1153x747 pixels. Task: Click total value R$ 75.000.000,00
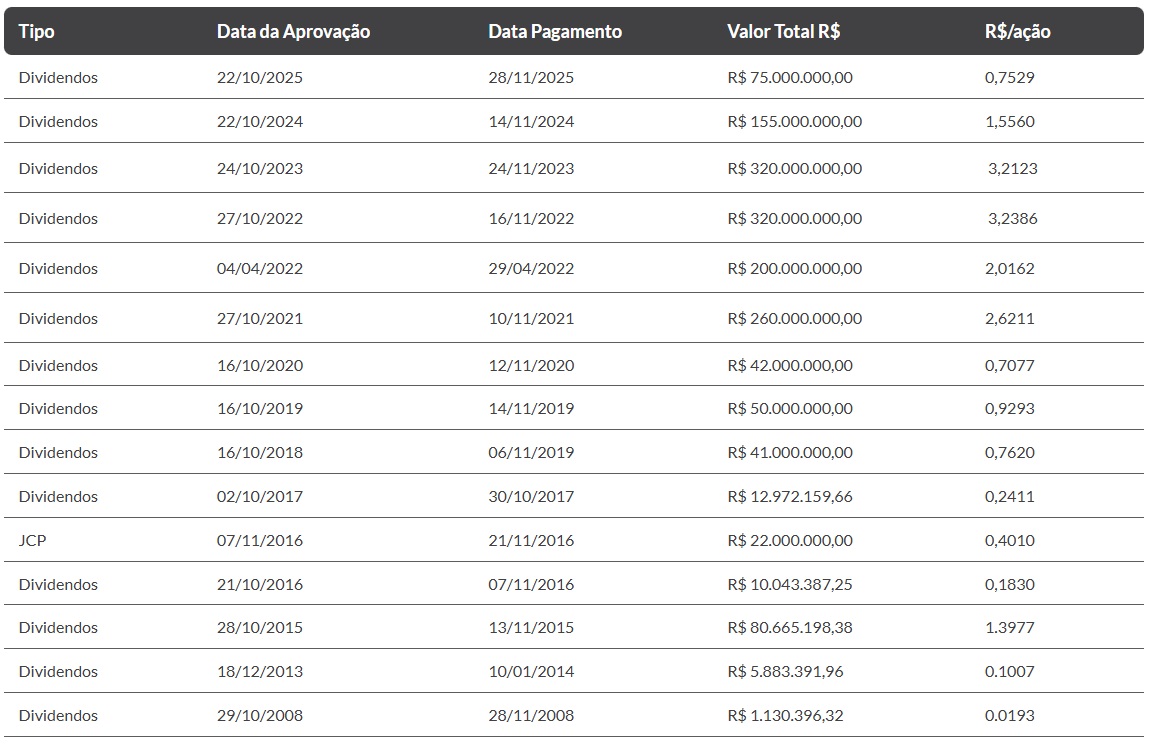tap(790, 77)
